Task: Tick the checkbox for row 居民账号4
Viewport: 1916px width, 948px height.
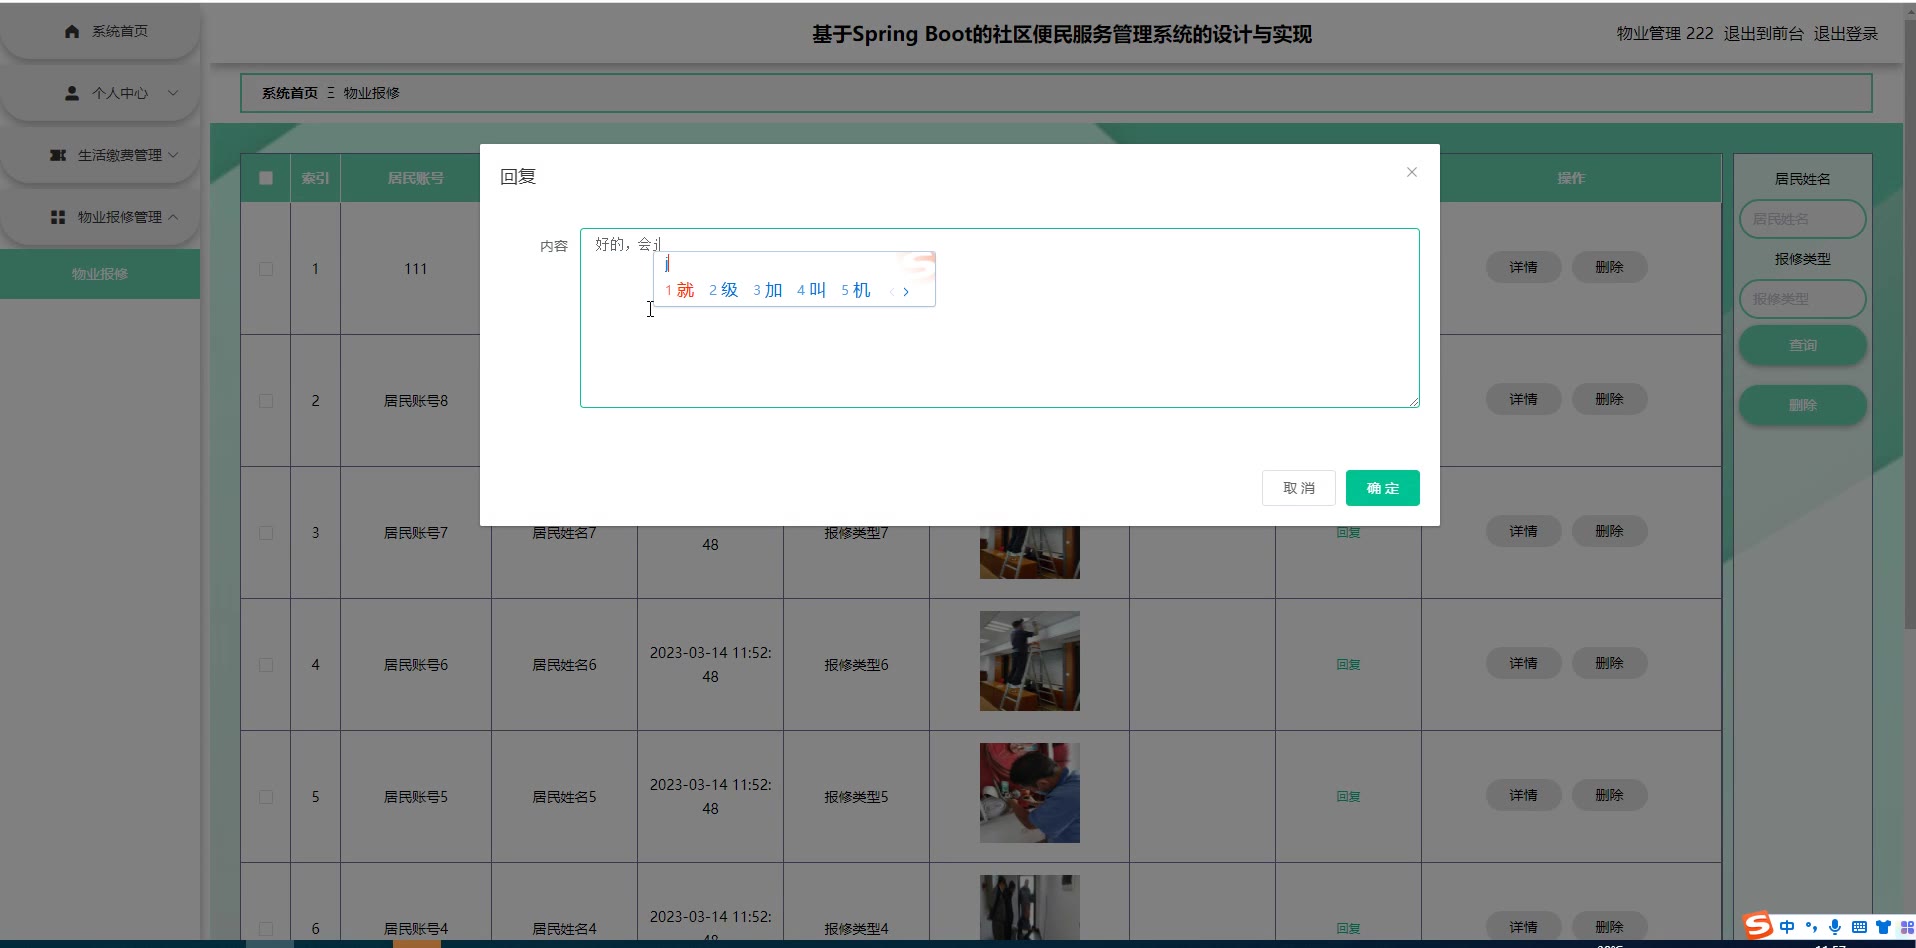Action: pyautogui.click(x=266, y=929)
